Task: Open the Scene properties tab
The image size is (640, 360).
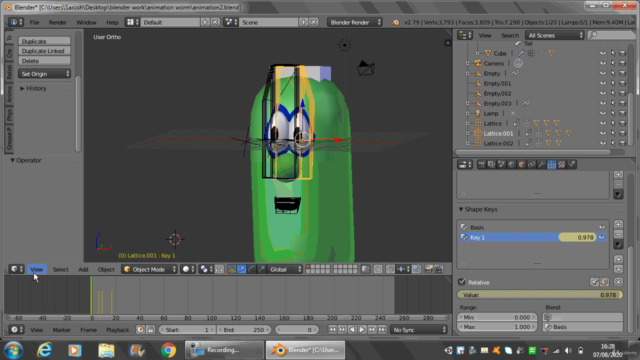Action: (x=501, y=164)
